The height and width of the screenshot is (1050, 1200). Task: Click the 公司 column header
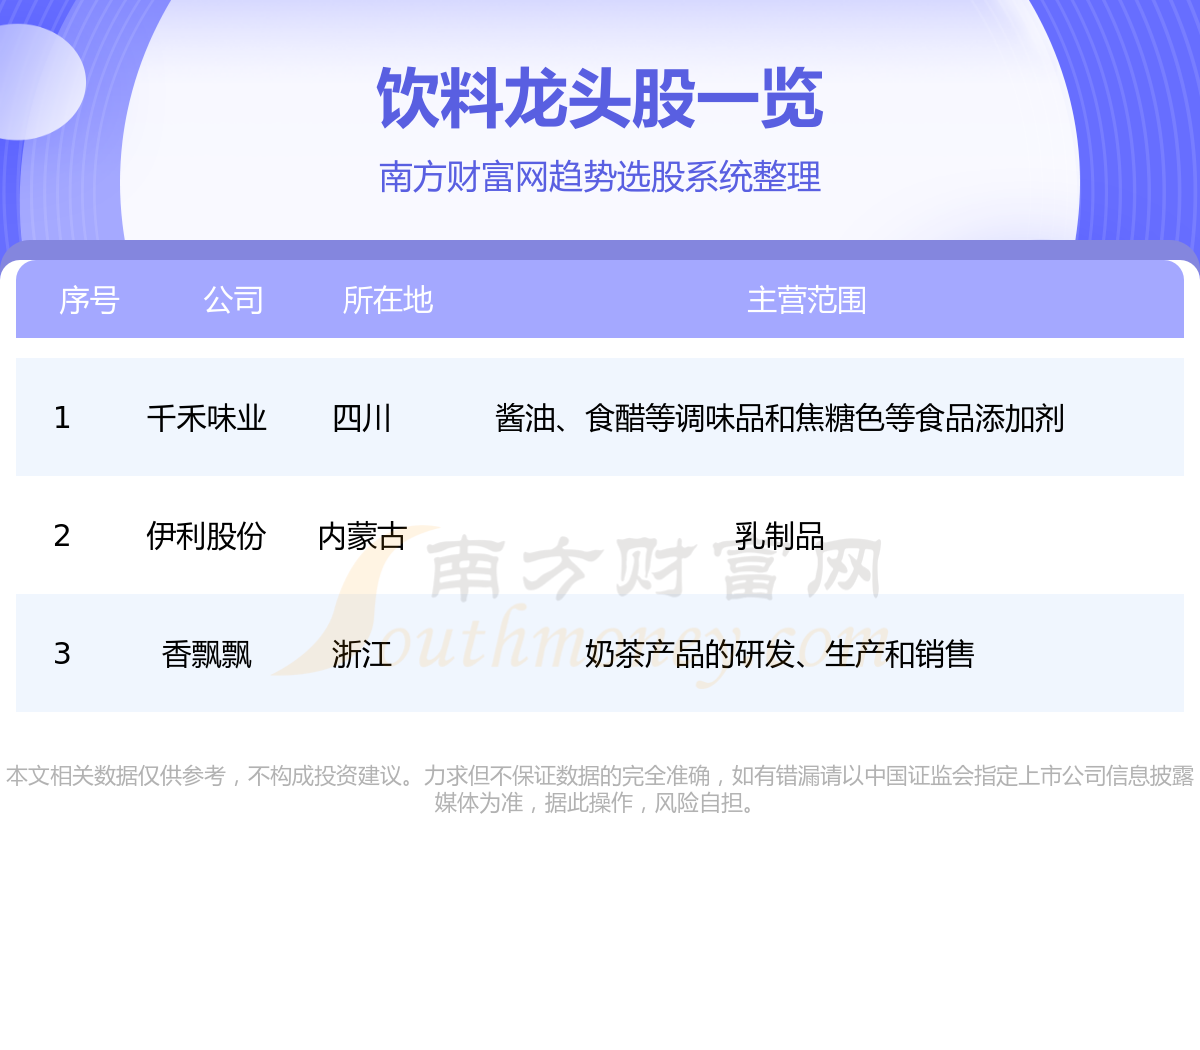tap(233, 300)
